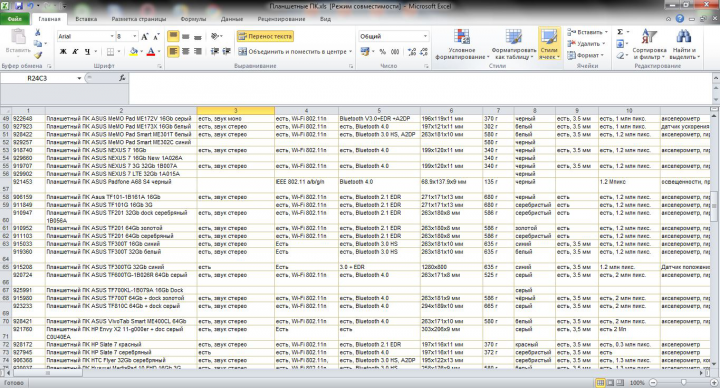Increase font size with the large A icon

145,36
